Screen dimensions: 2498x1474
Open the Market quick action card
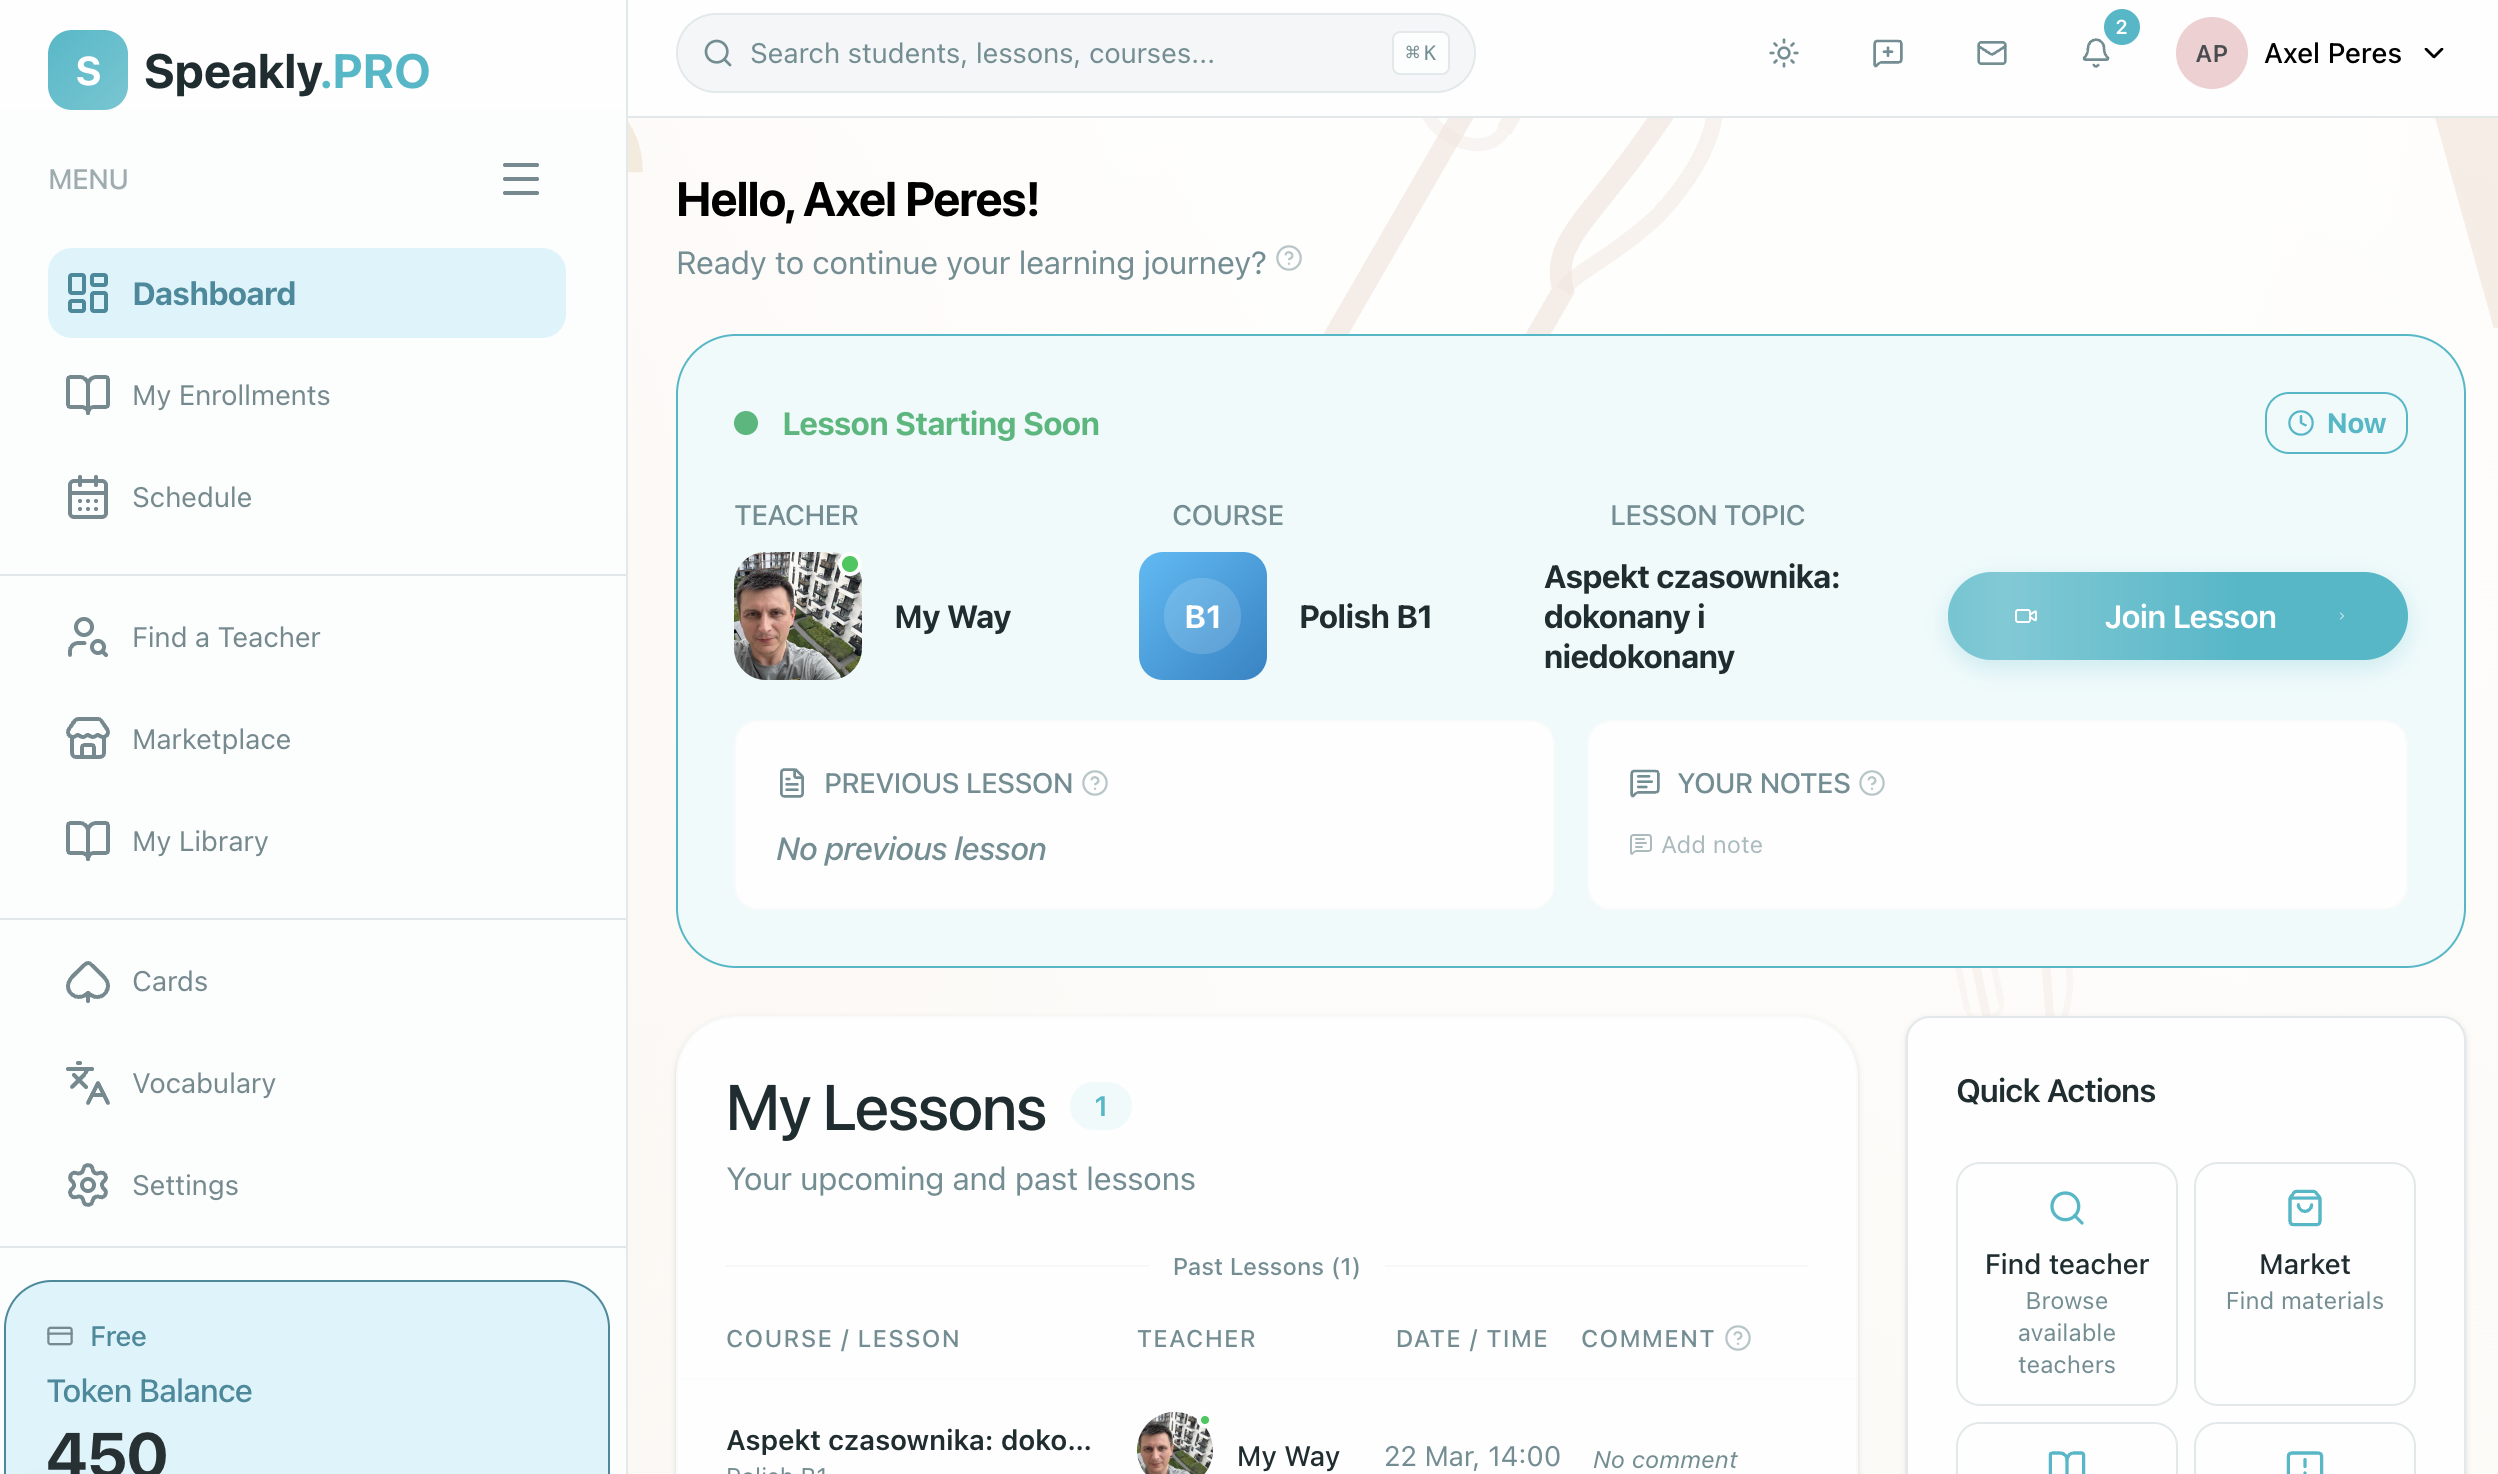[x=2303, y=1282]
